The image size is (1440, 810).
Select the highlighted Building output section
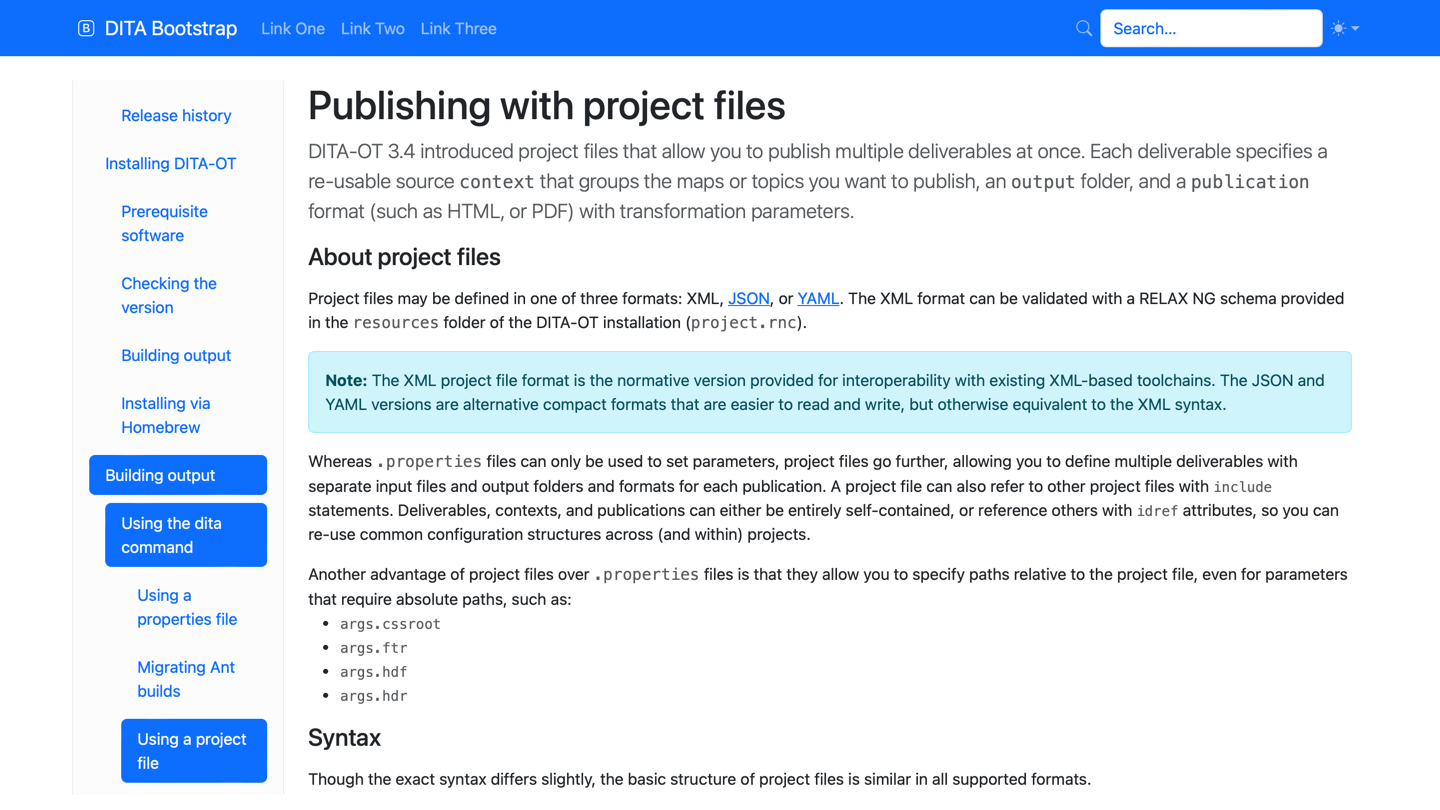178,475
